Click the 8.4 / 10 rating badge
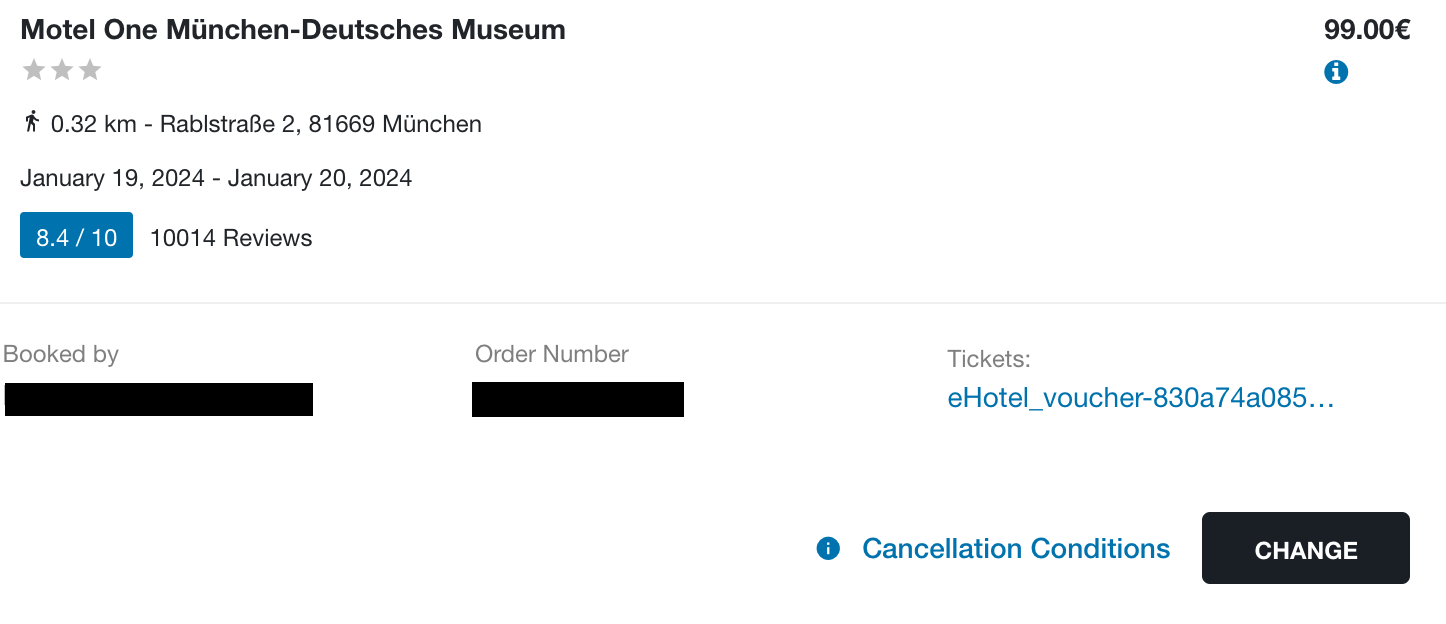 coord(76,235)
